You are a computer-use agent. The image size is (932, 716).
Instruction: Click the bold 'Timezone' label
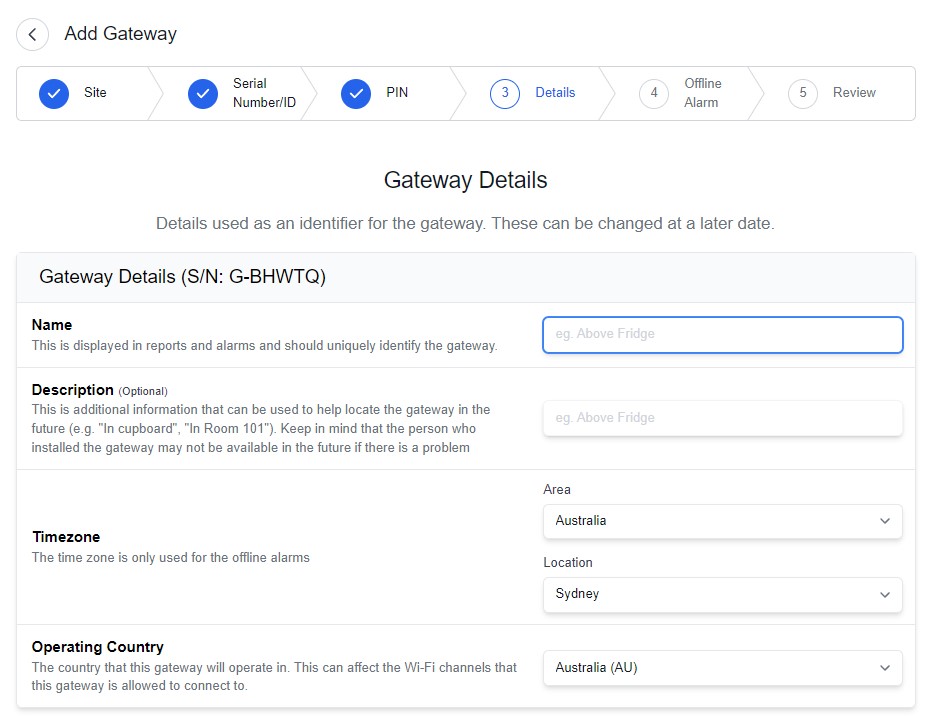[x=66, y=537]
